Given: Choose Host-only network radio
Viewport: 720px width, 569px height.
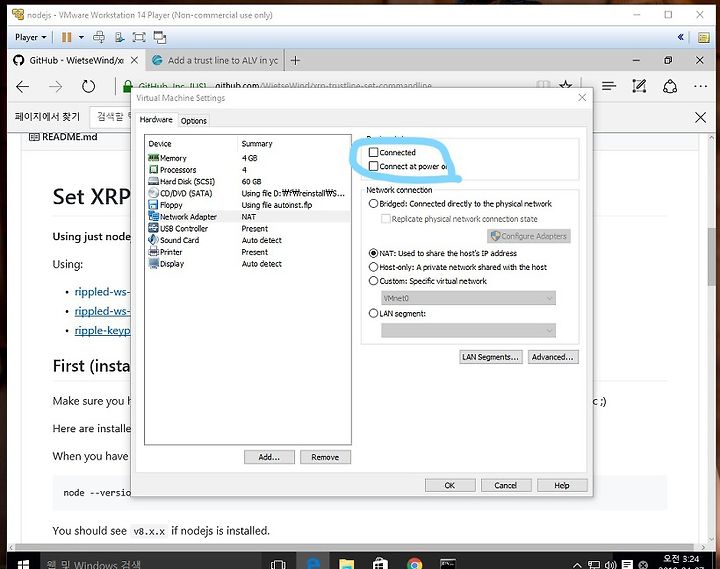Looking at the screenshot, I should click(374, 267).
